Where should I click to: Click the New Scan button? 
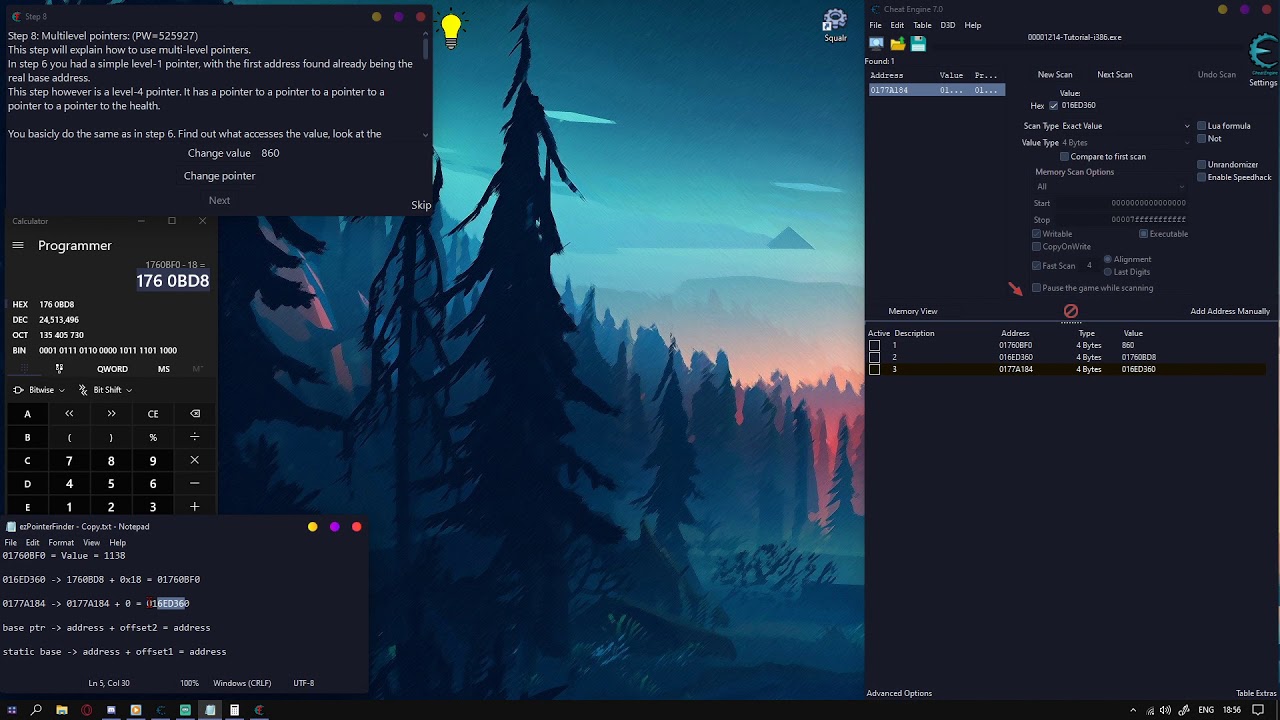click(x=1055, y=75)
